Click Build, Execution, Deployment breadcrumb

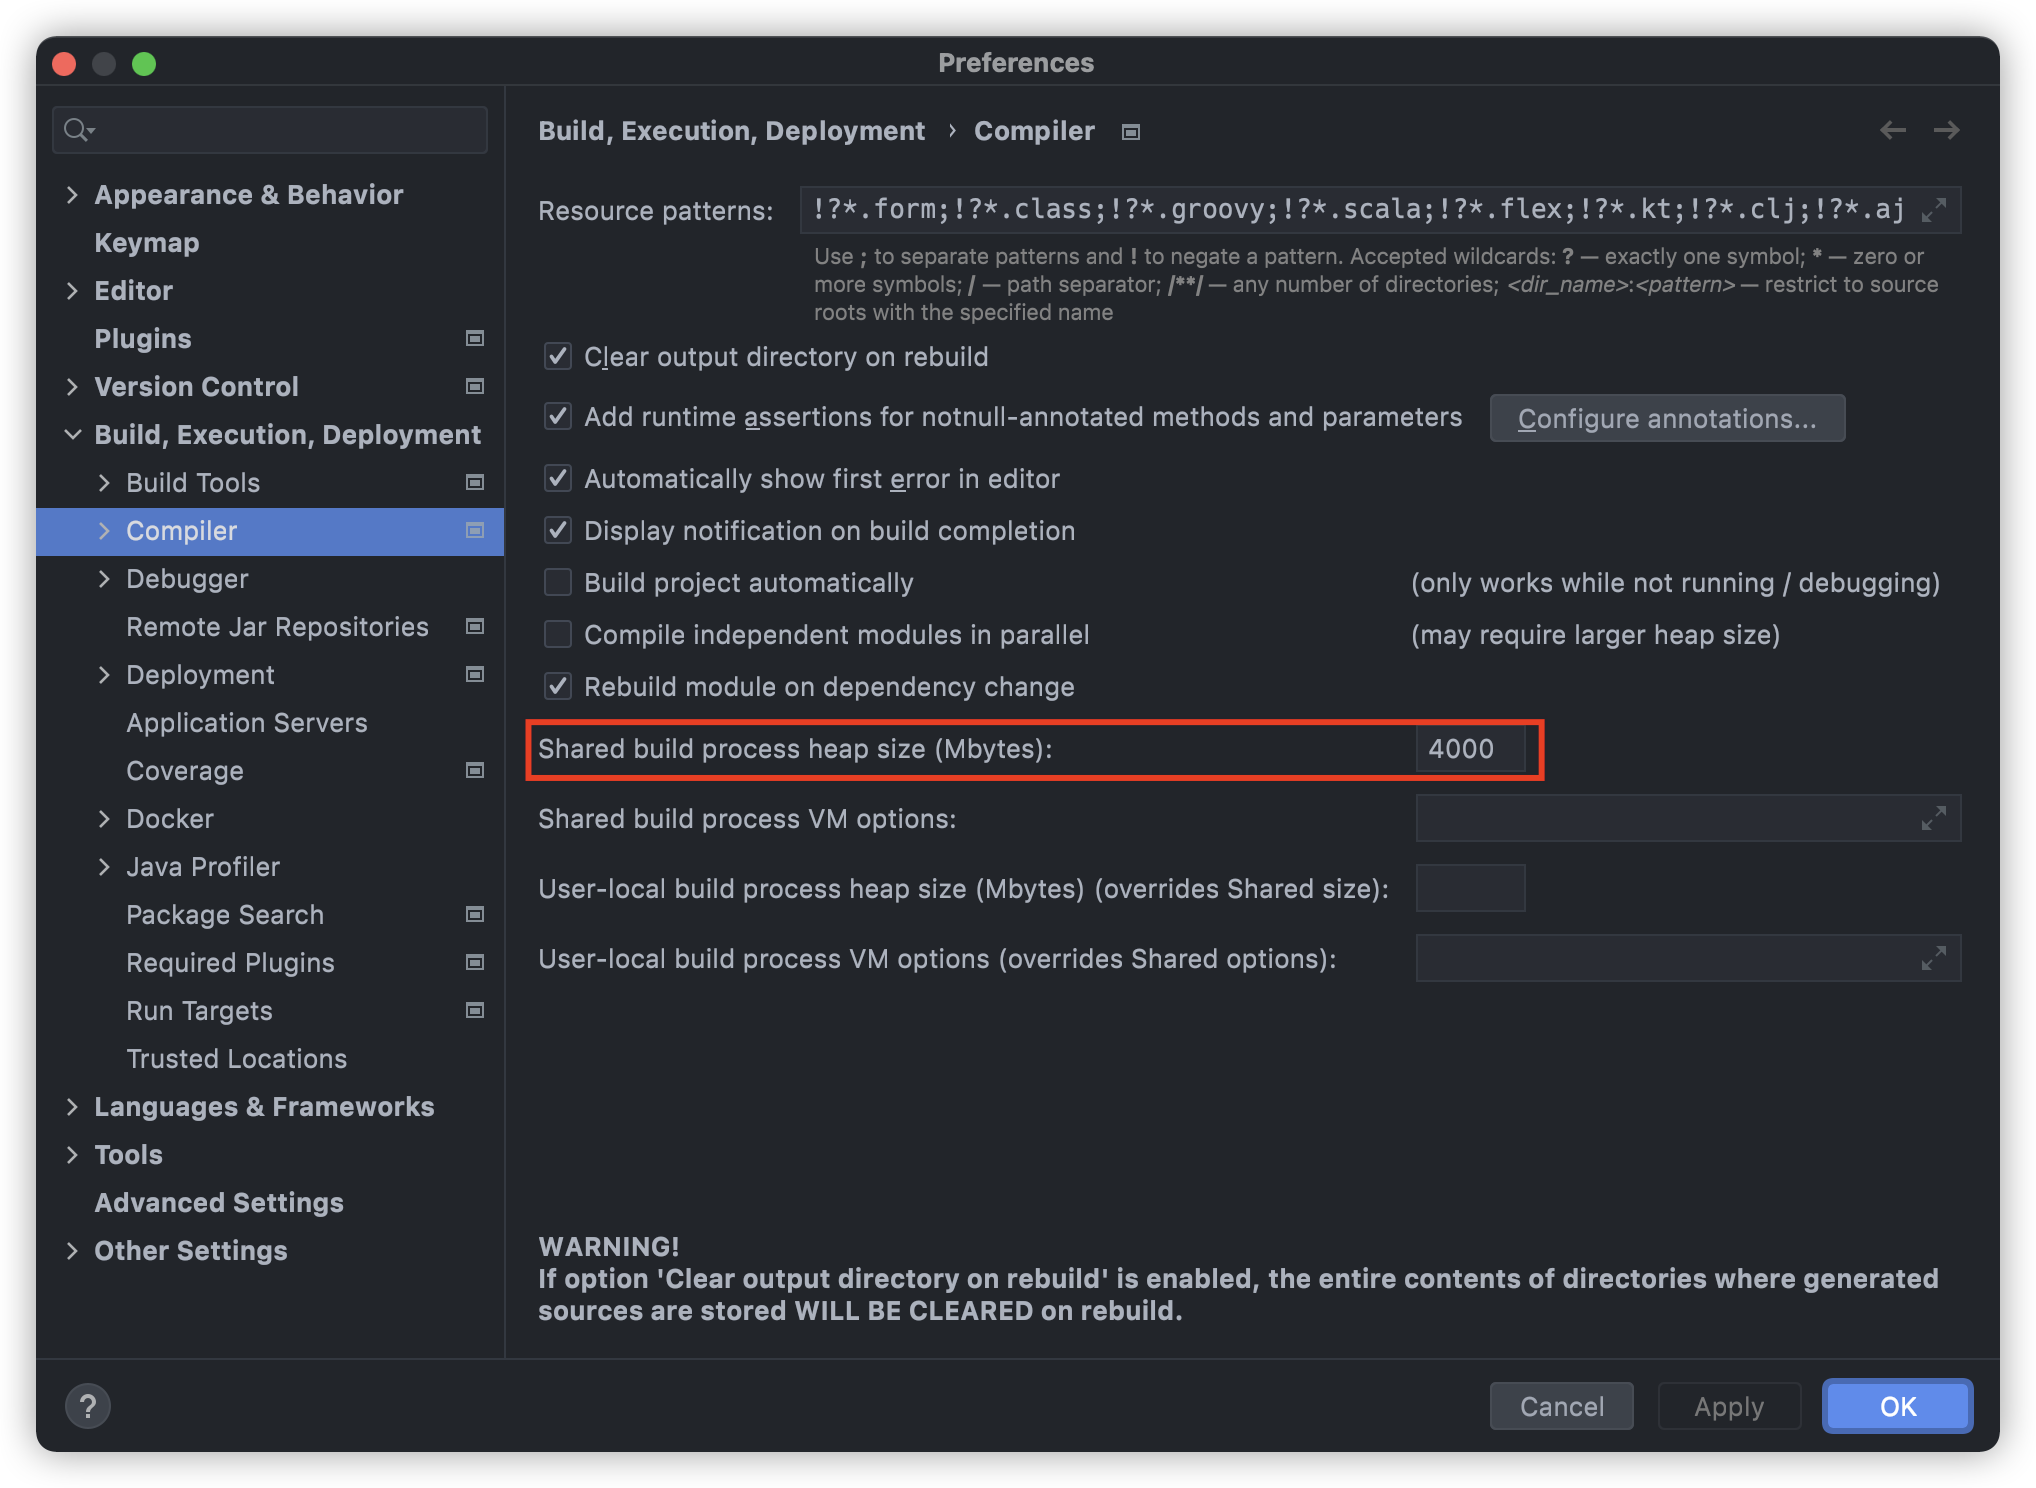pyautogui.click(x=731, y=131)
